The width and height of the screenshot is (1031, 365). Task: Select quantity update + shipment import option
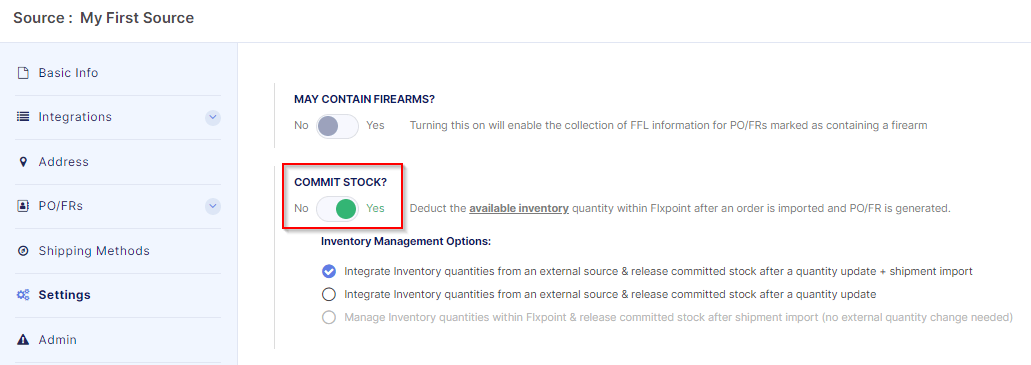click(329, 271)
